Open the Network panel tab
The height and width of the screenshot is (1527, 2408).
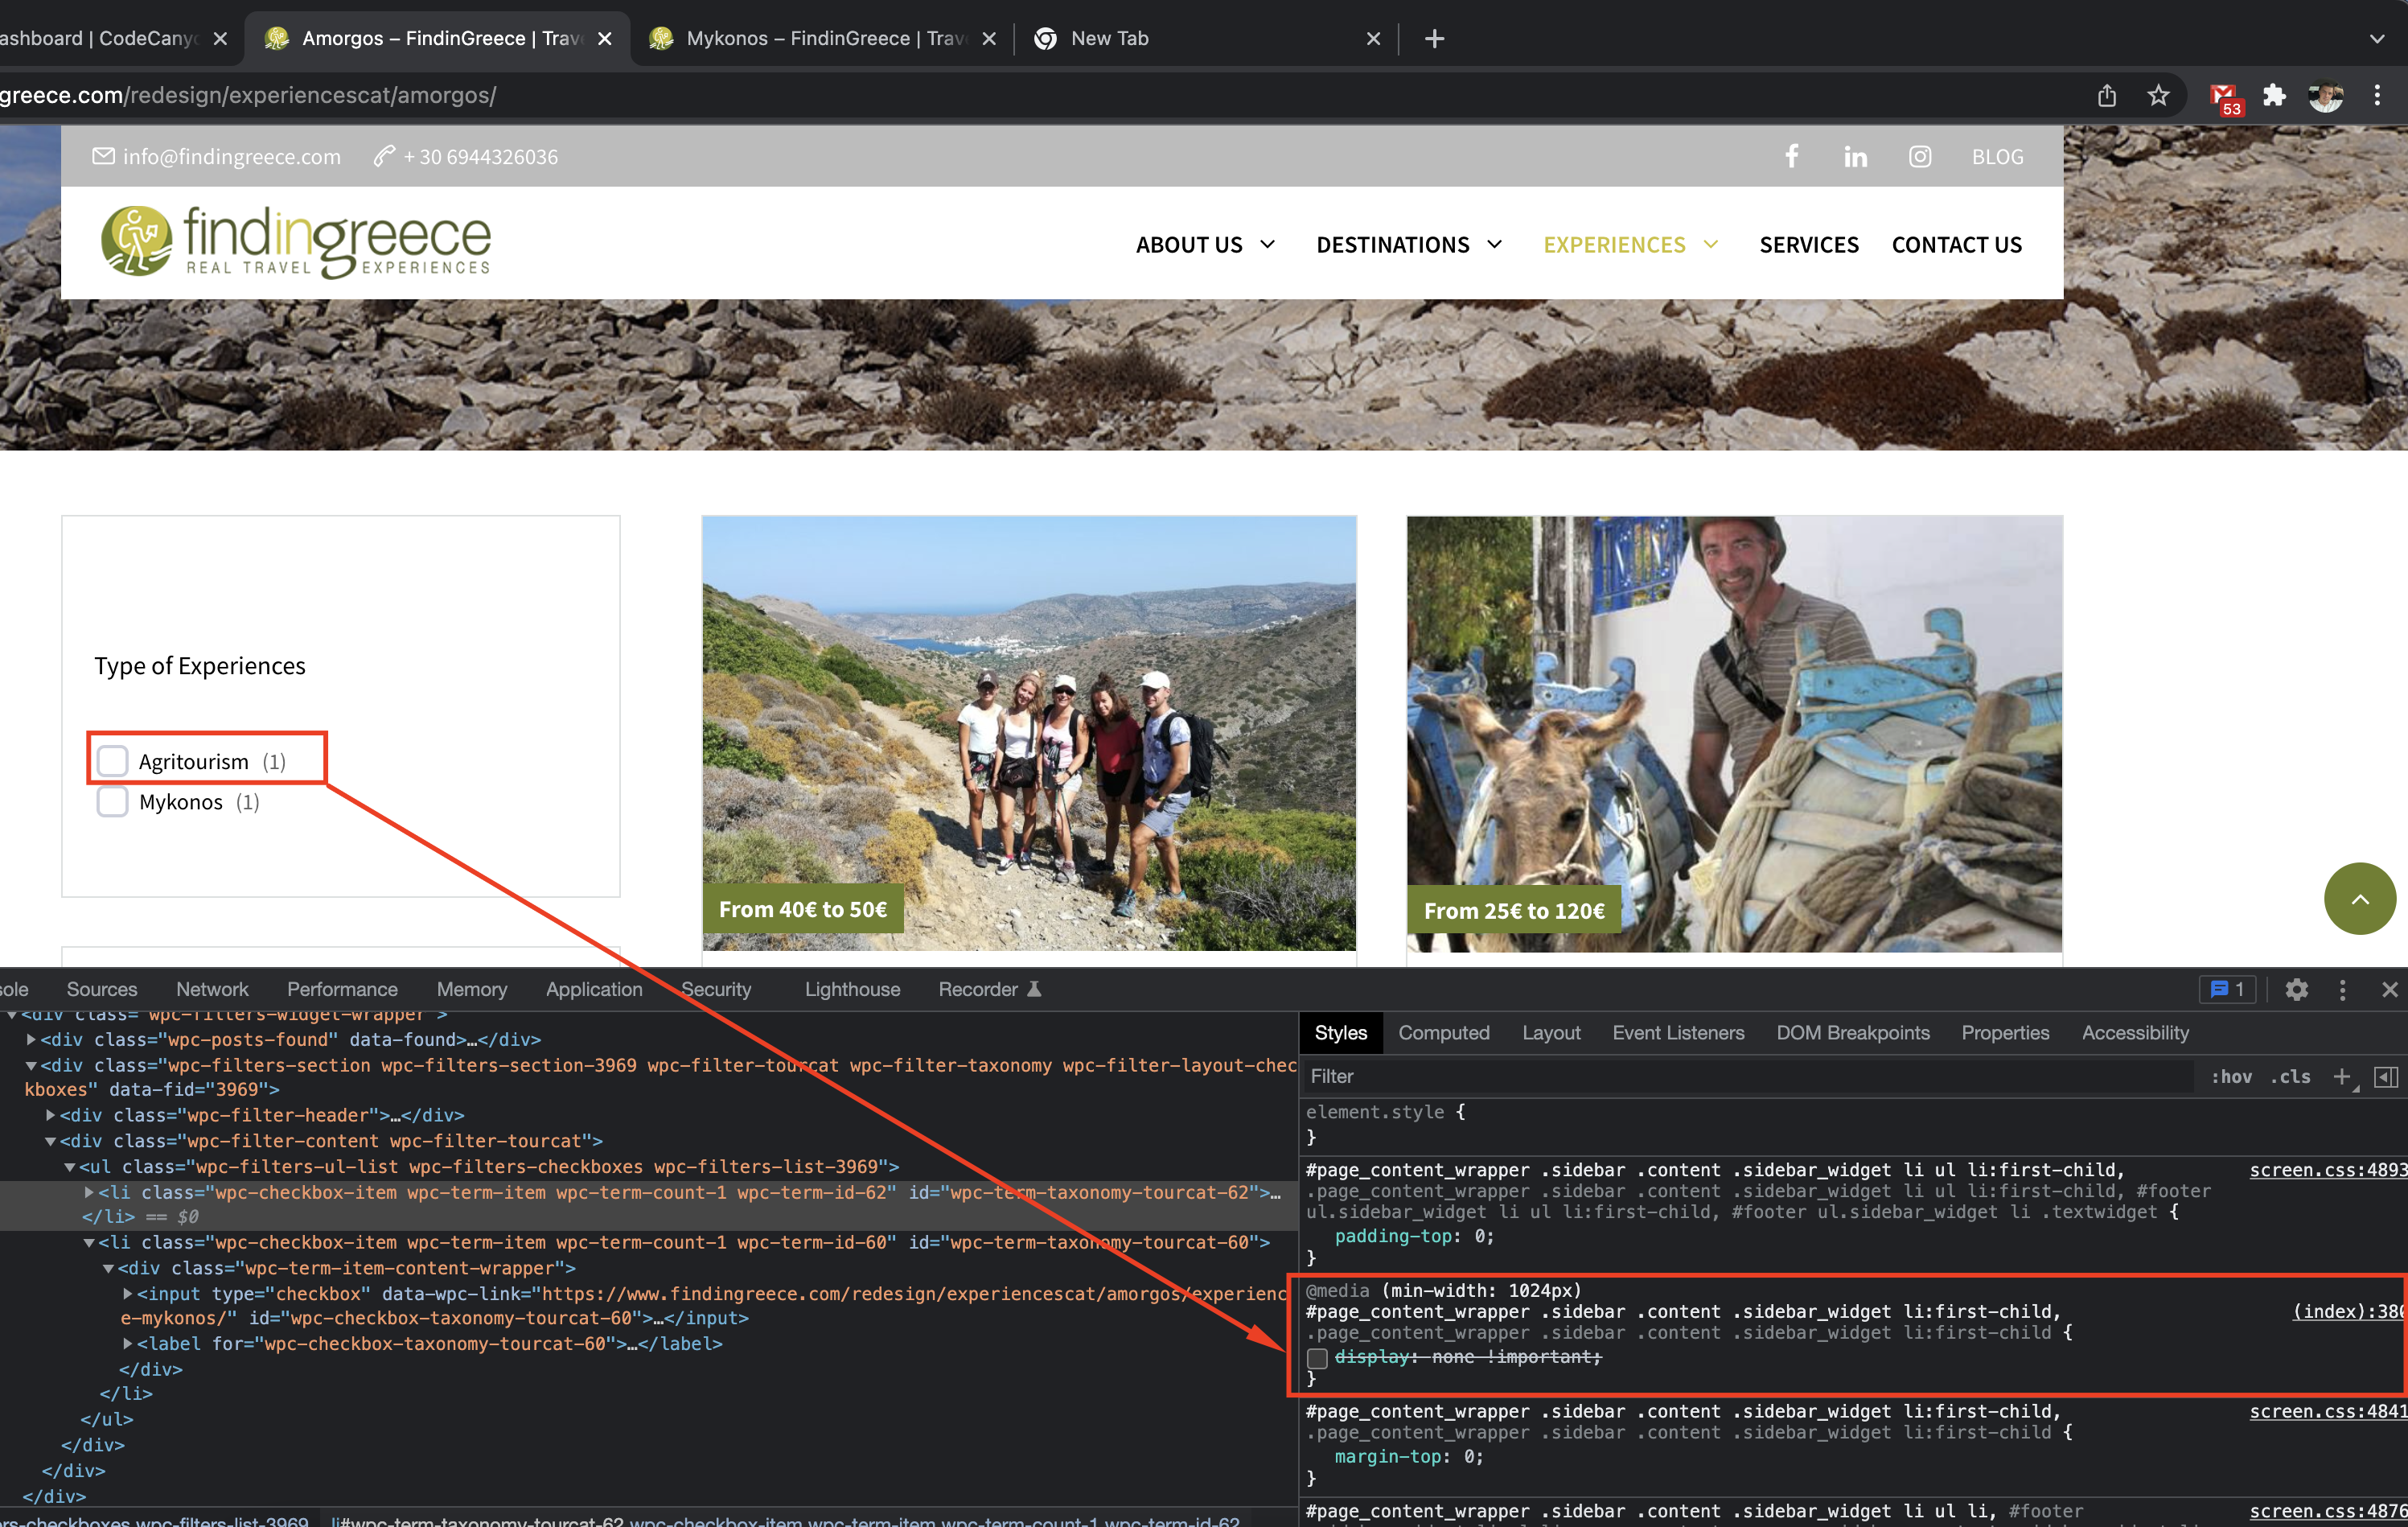[212, 989]
